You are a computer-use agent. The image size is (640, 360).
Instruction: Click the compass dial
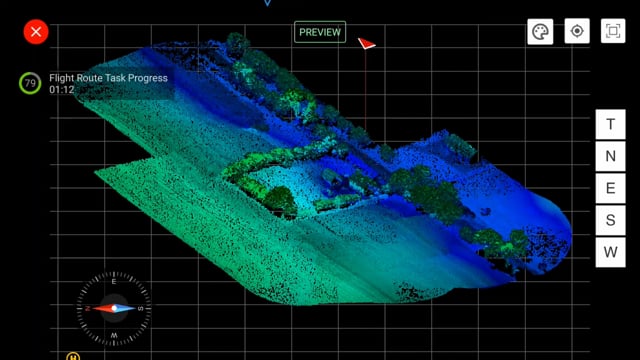[114, 308]
